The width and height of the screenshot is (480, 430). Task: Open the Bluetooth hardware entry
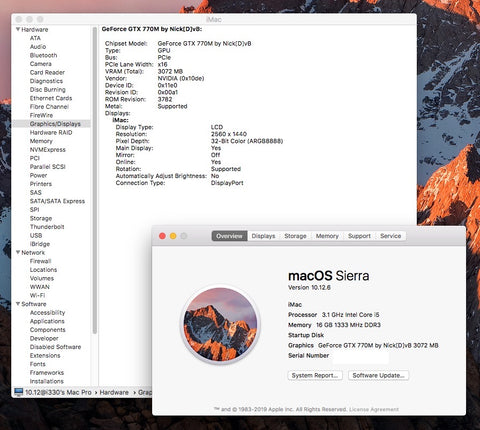pos(43,55)
